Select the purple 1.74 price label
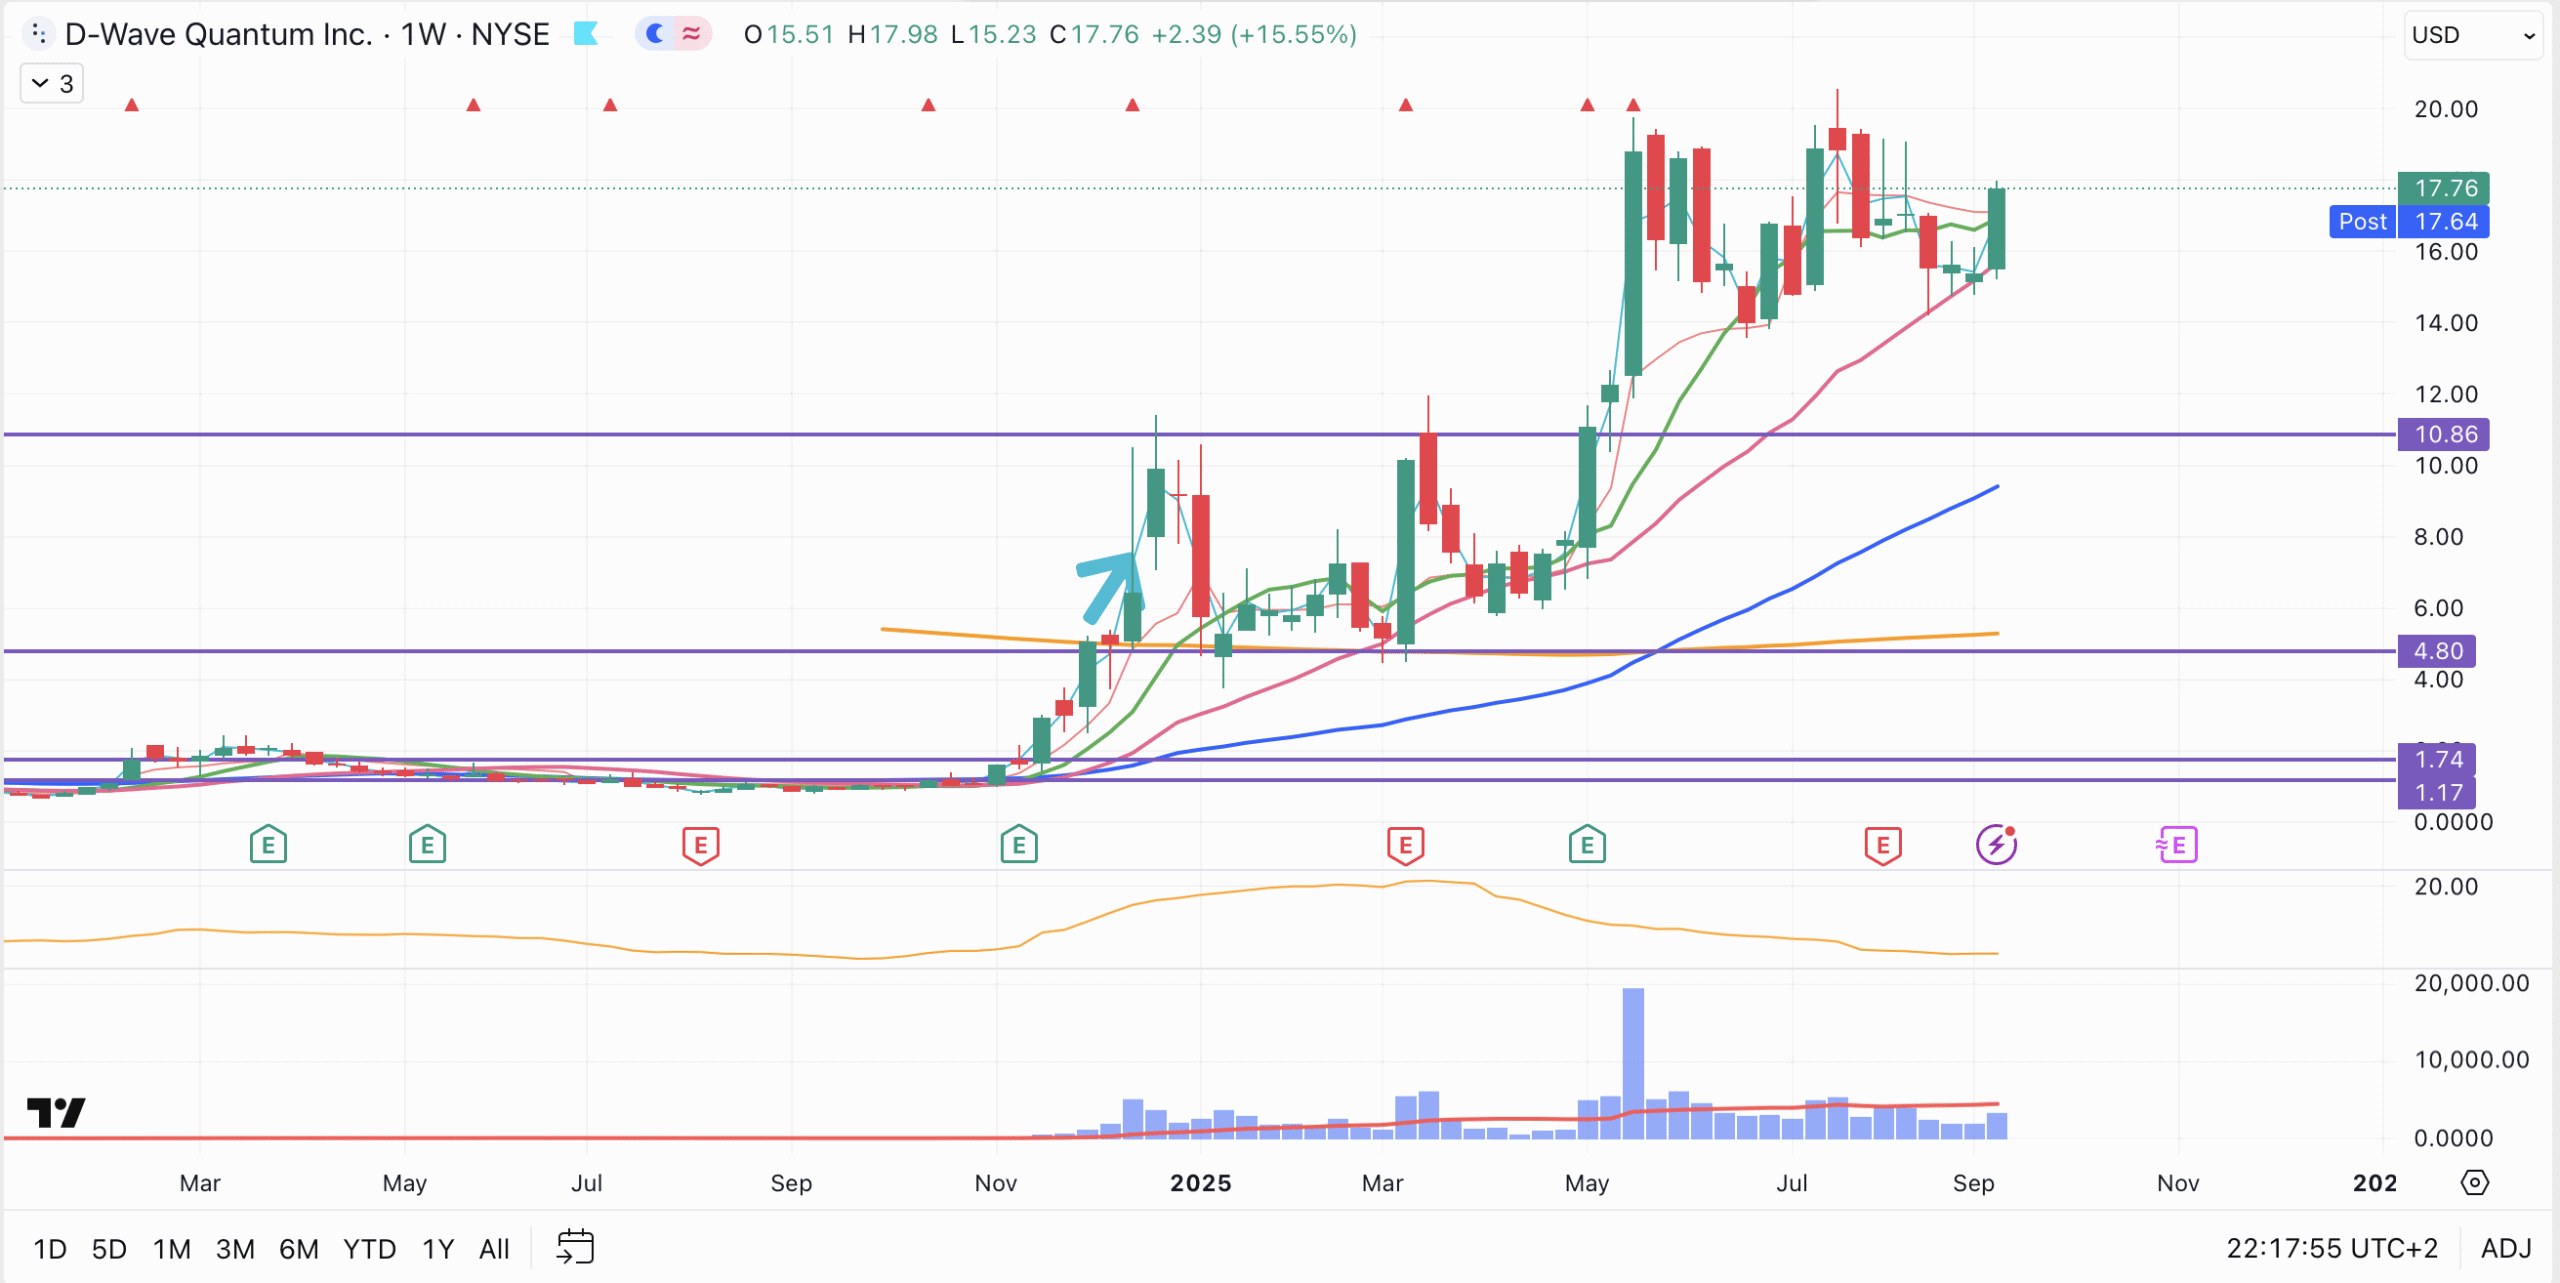 pos(2437,759)
